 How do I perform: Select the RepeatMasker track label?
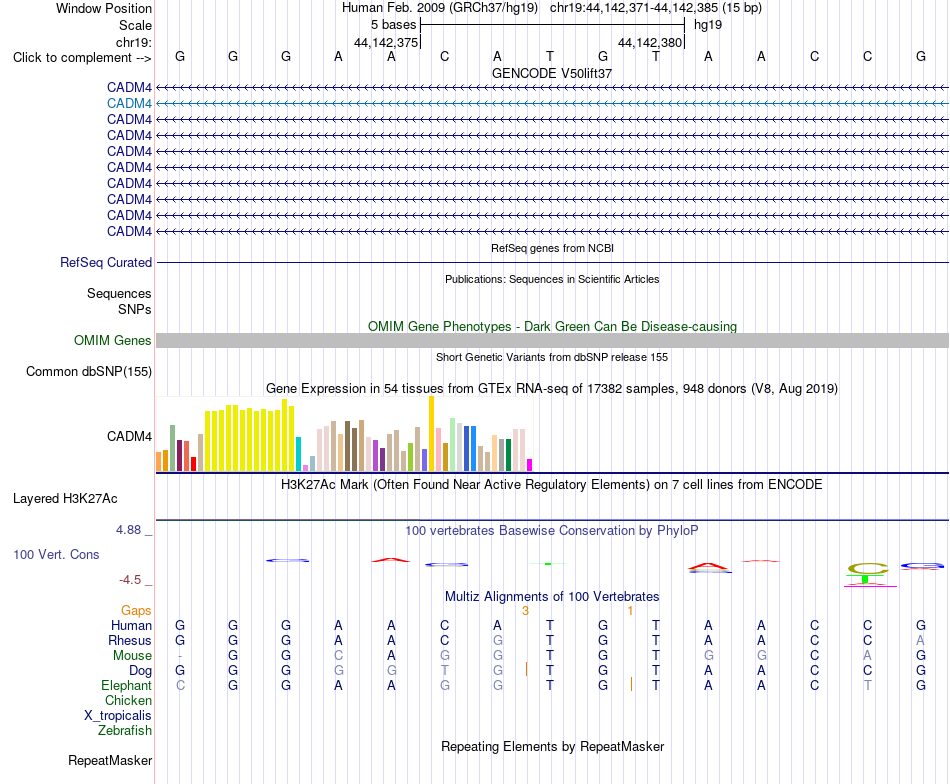110,760
